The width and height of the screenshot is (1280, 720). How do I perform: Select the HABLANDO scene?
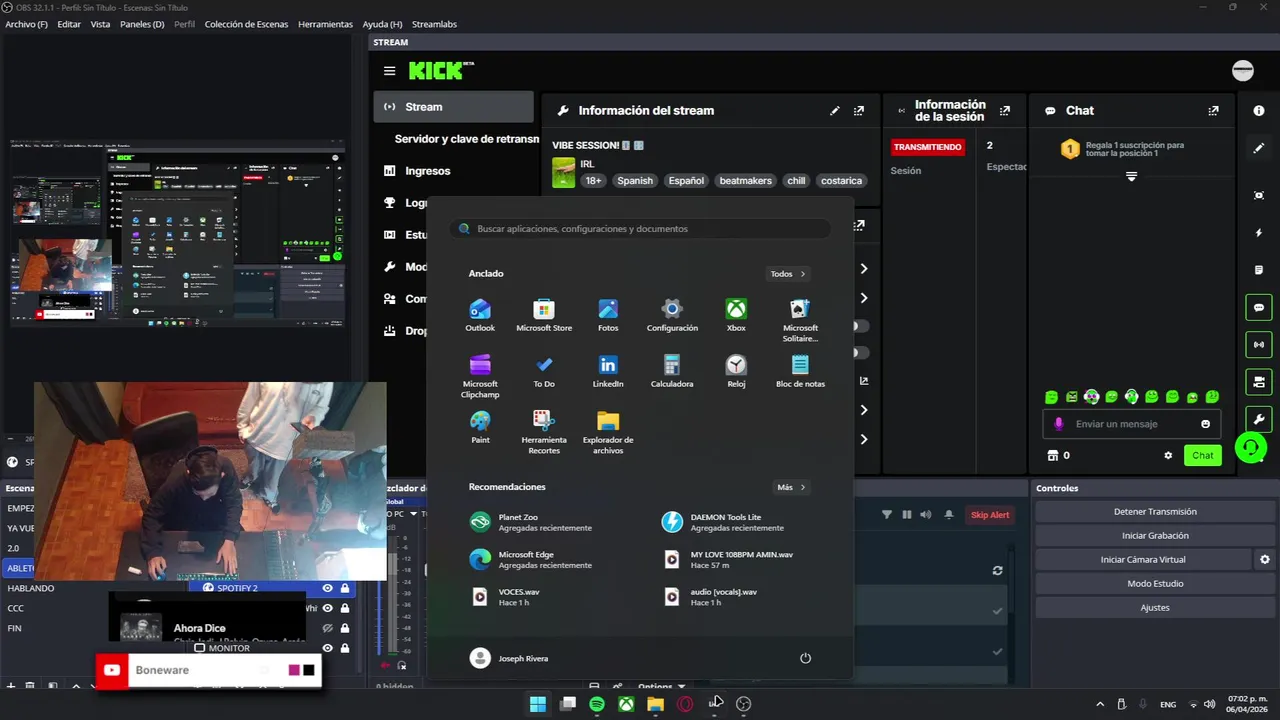[31, 588]
